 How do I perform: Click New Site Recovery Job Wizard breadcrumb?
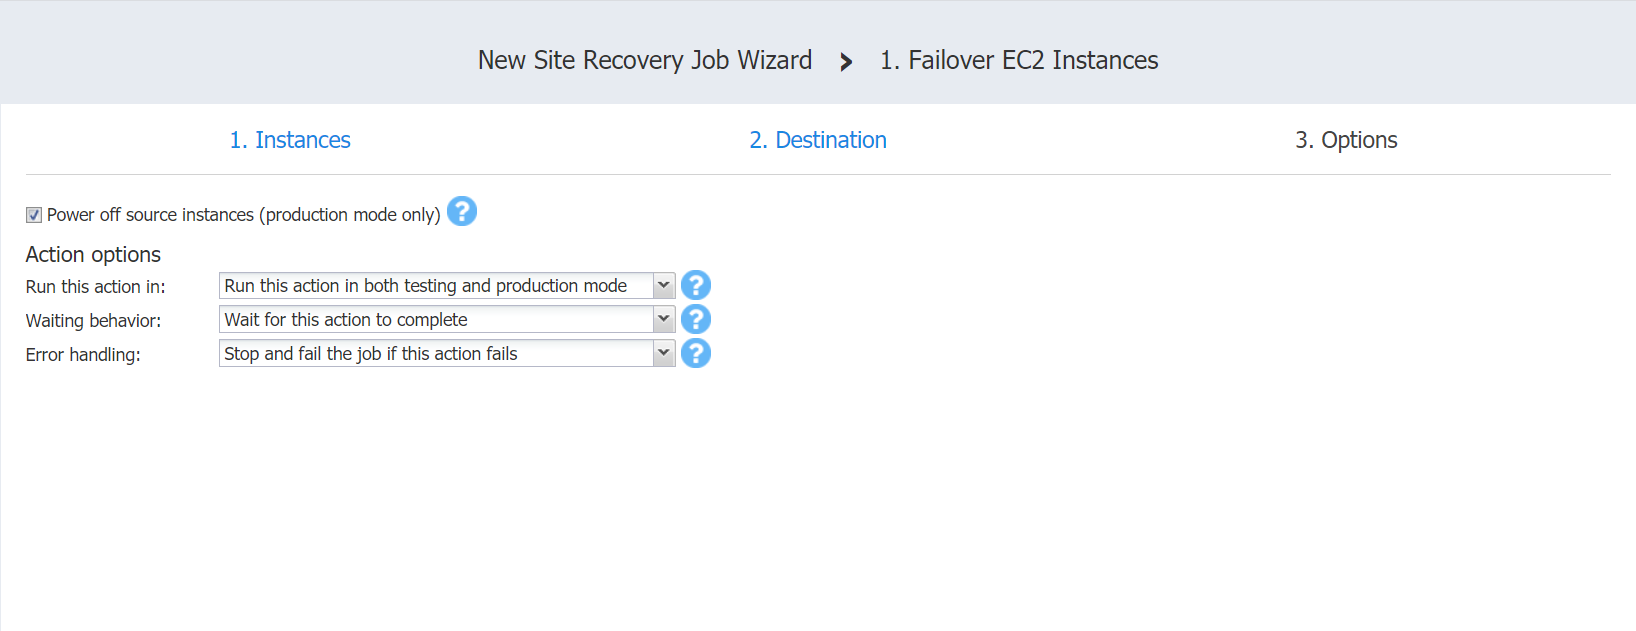[645, 61]
